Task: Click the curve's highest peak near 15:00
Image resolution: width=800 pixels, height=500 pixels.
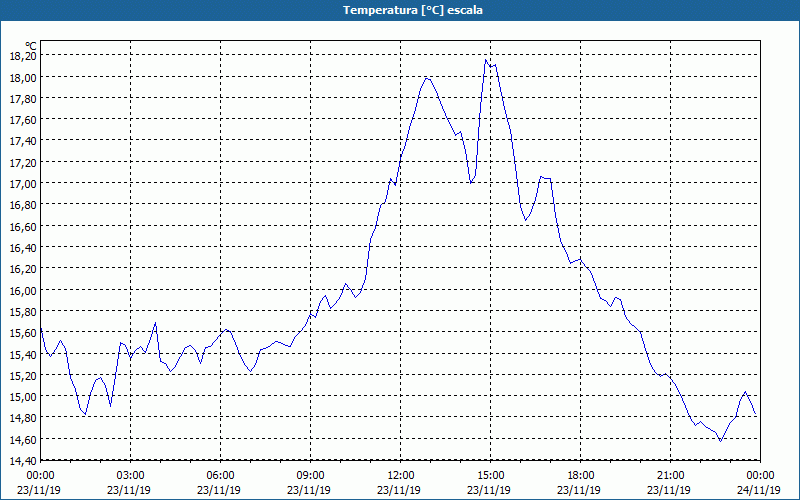Action: (486, 60)
